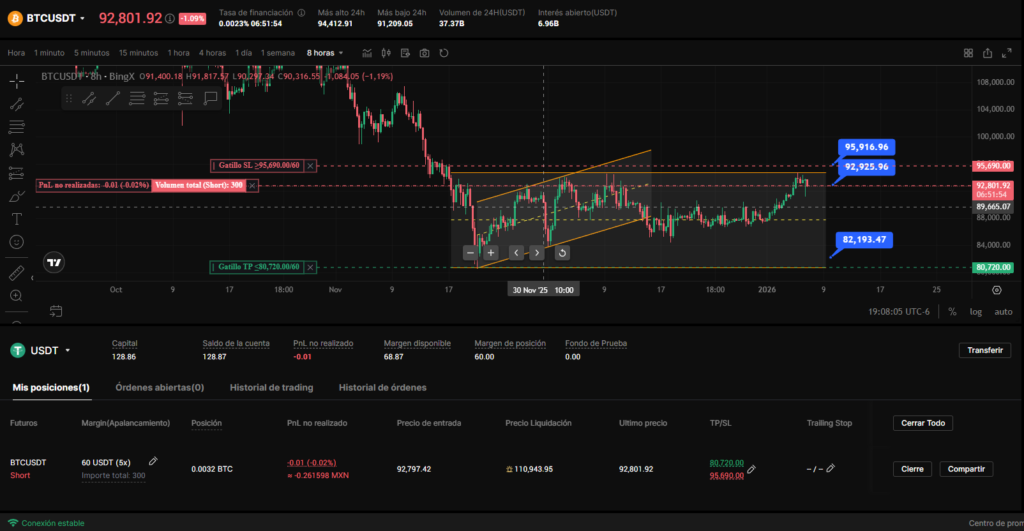Image resolution: width=1024 pixels, height=531 pixels.
Task: Edit TP/SL with the pencil icon
Action: click(751, 469)
